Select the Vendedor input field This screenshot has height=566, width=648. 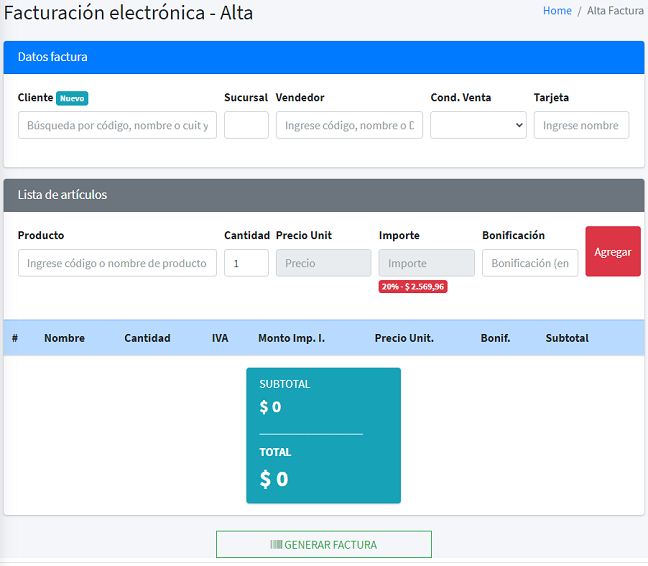[349, 125]
